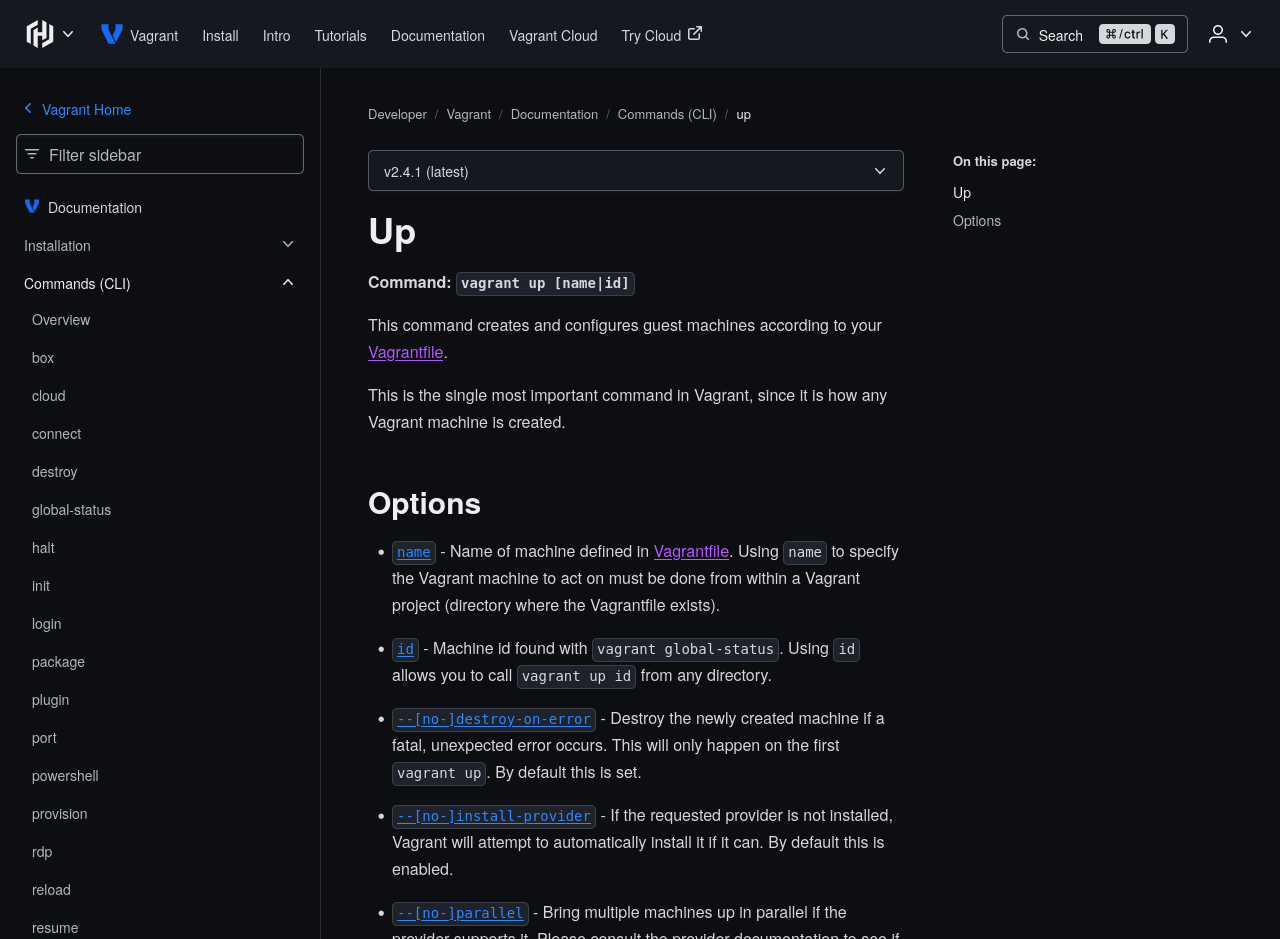Open the user account menu icon
This screenshot has width=1280, height=939.
[1218, 34]
